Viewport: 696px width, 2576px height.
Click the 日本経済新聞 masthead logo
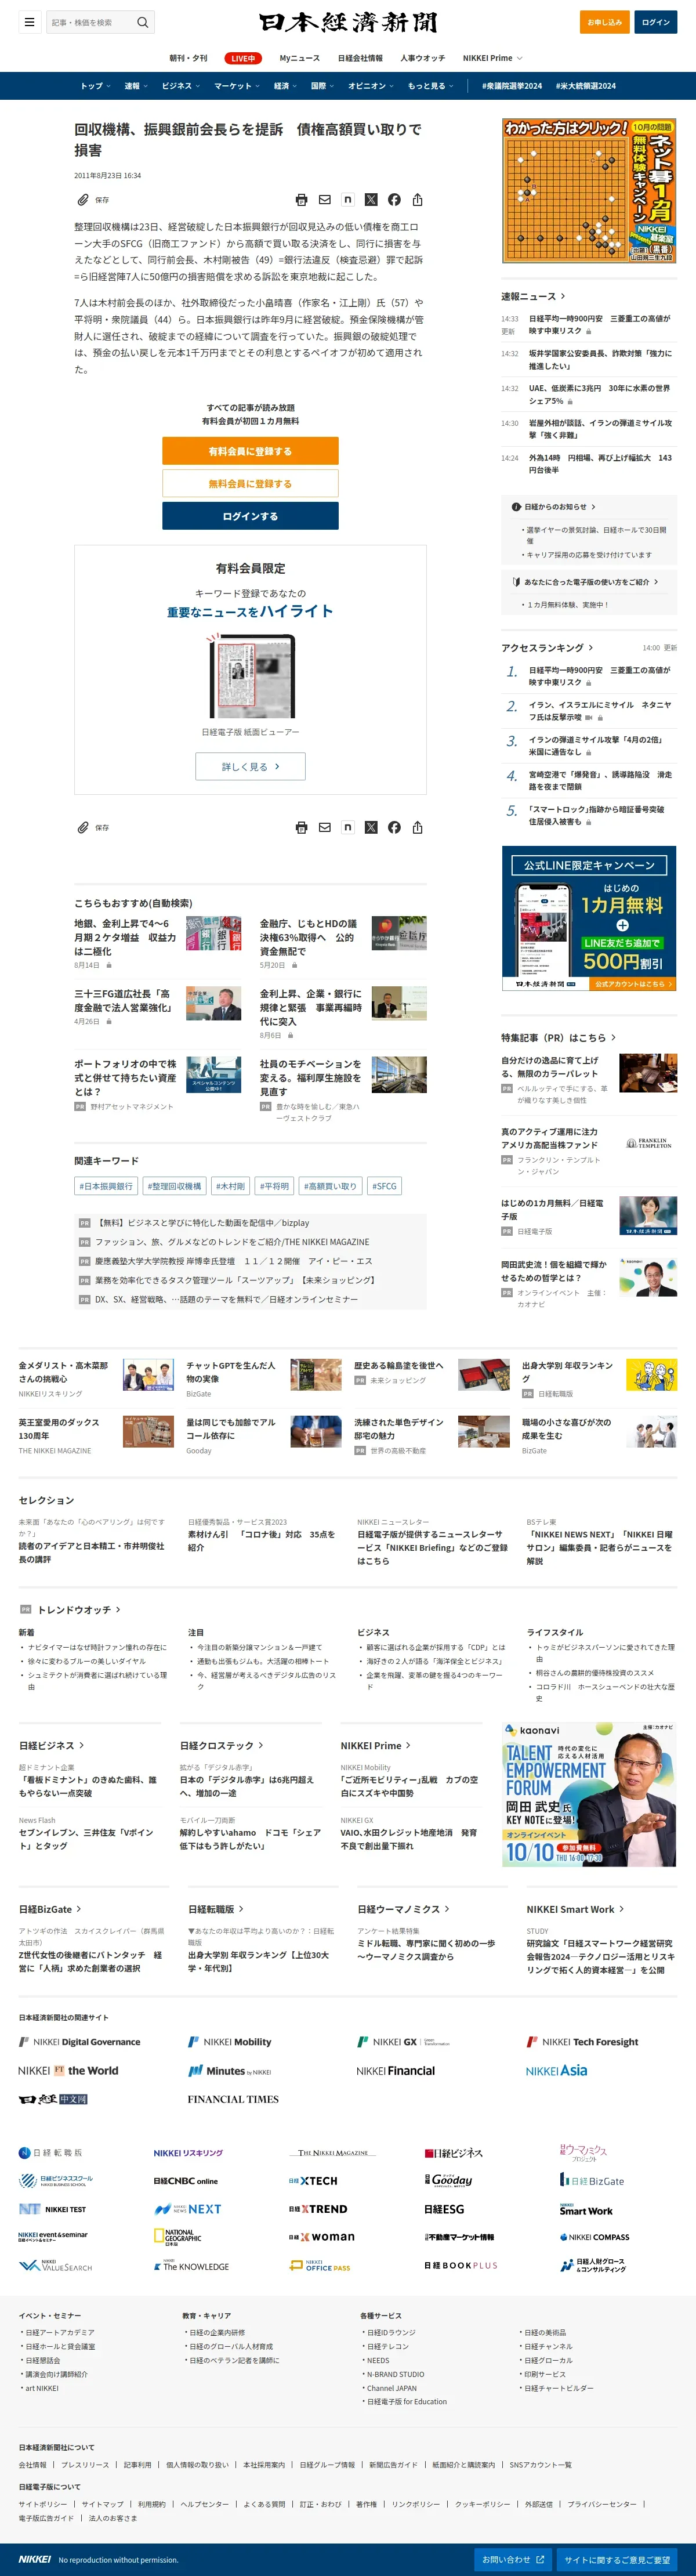pyautogui.click(x=348, y=22)
